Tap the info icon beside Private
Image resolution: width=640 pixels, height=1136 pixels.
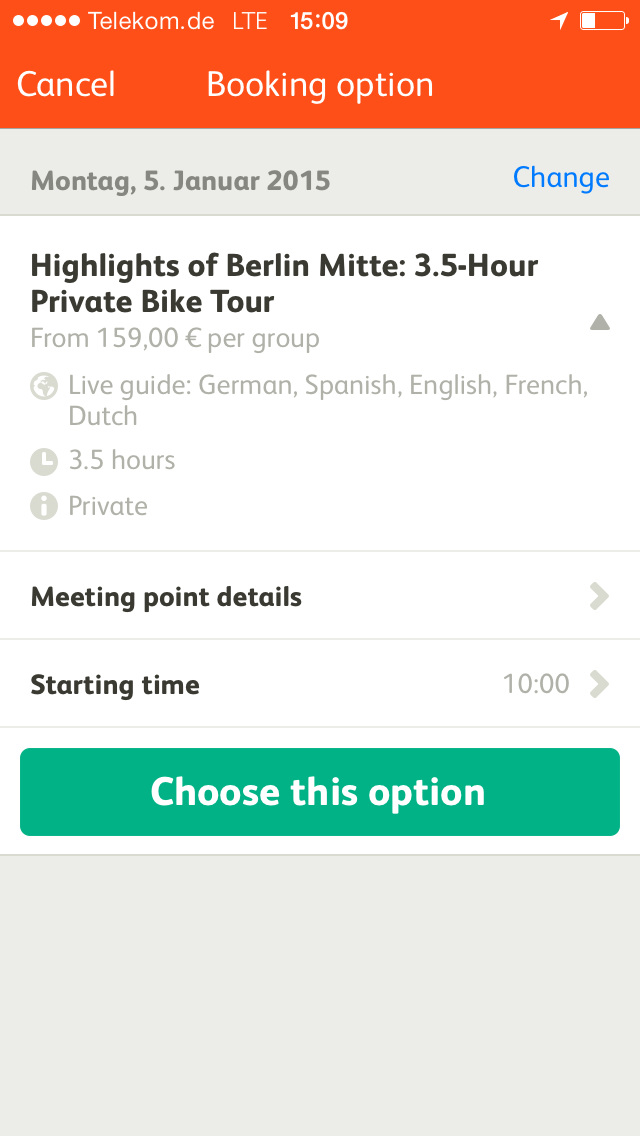pos(44,506)
